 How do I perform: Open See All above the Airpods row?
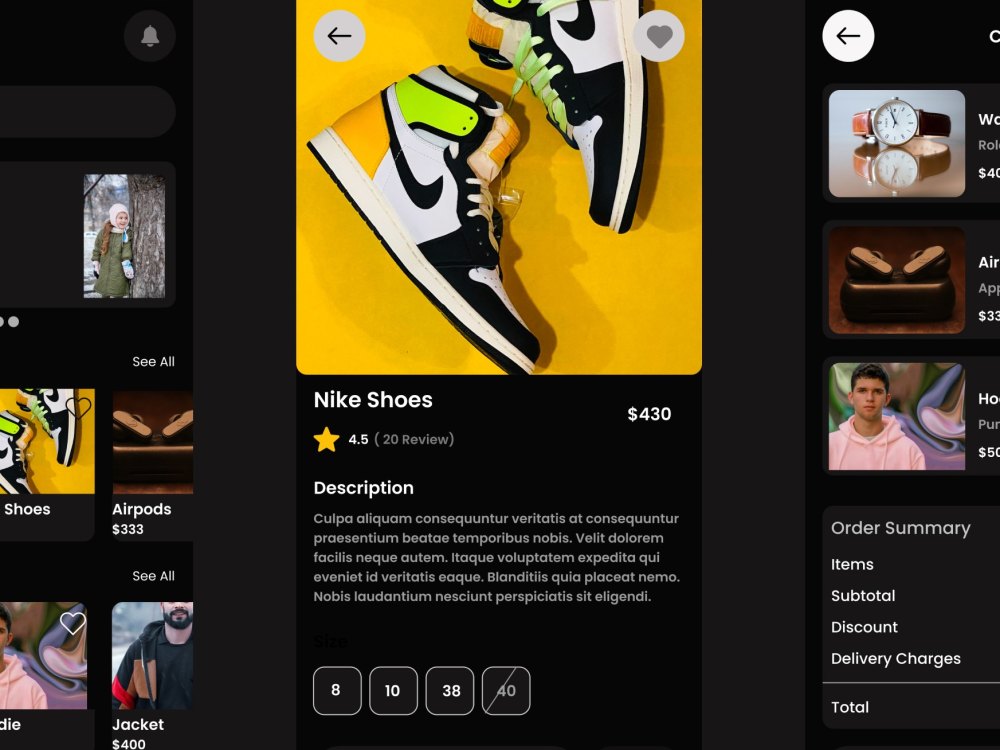coord(153,362)
